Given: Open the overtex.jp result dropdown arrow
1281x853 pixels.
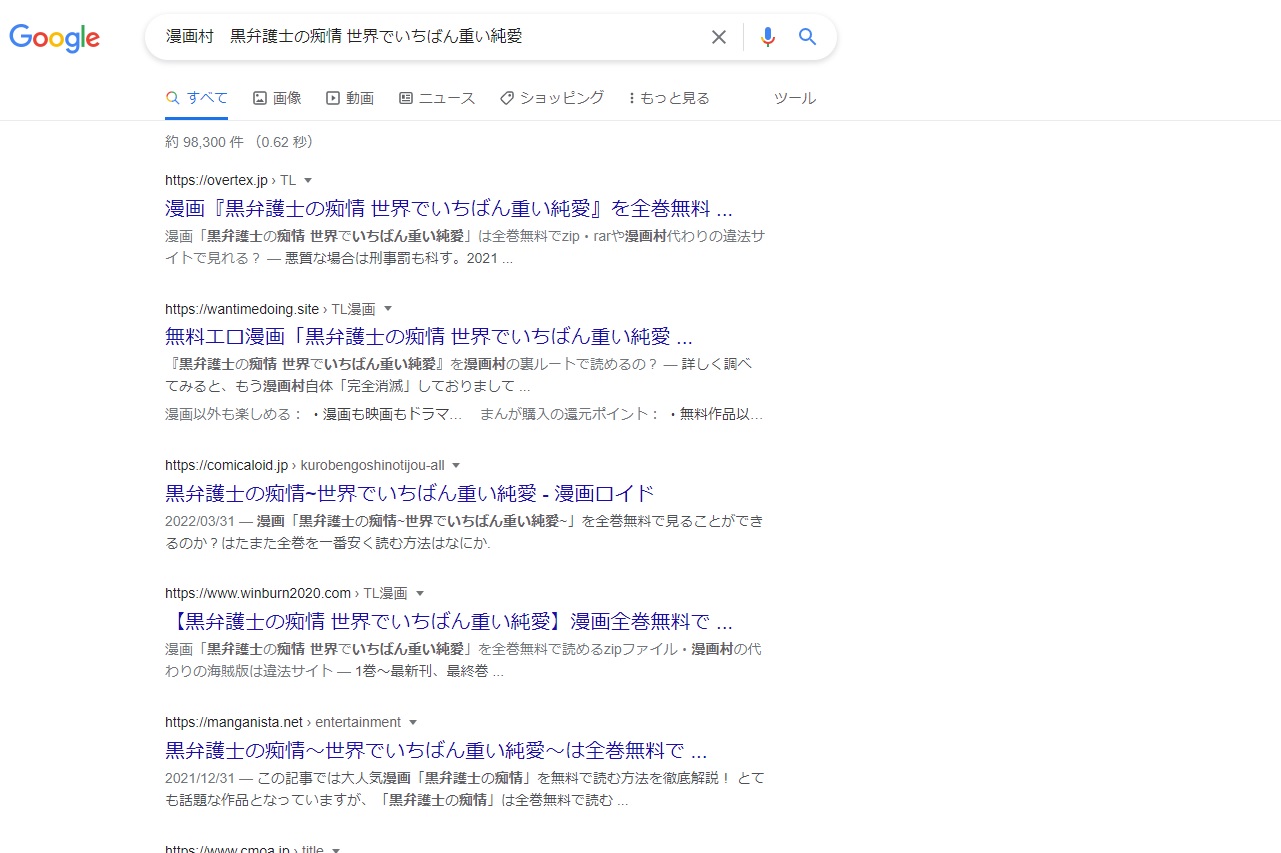Looking at the screenshot, I should coord(308,180).
